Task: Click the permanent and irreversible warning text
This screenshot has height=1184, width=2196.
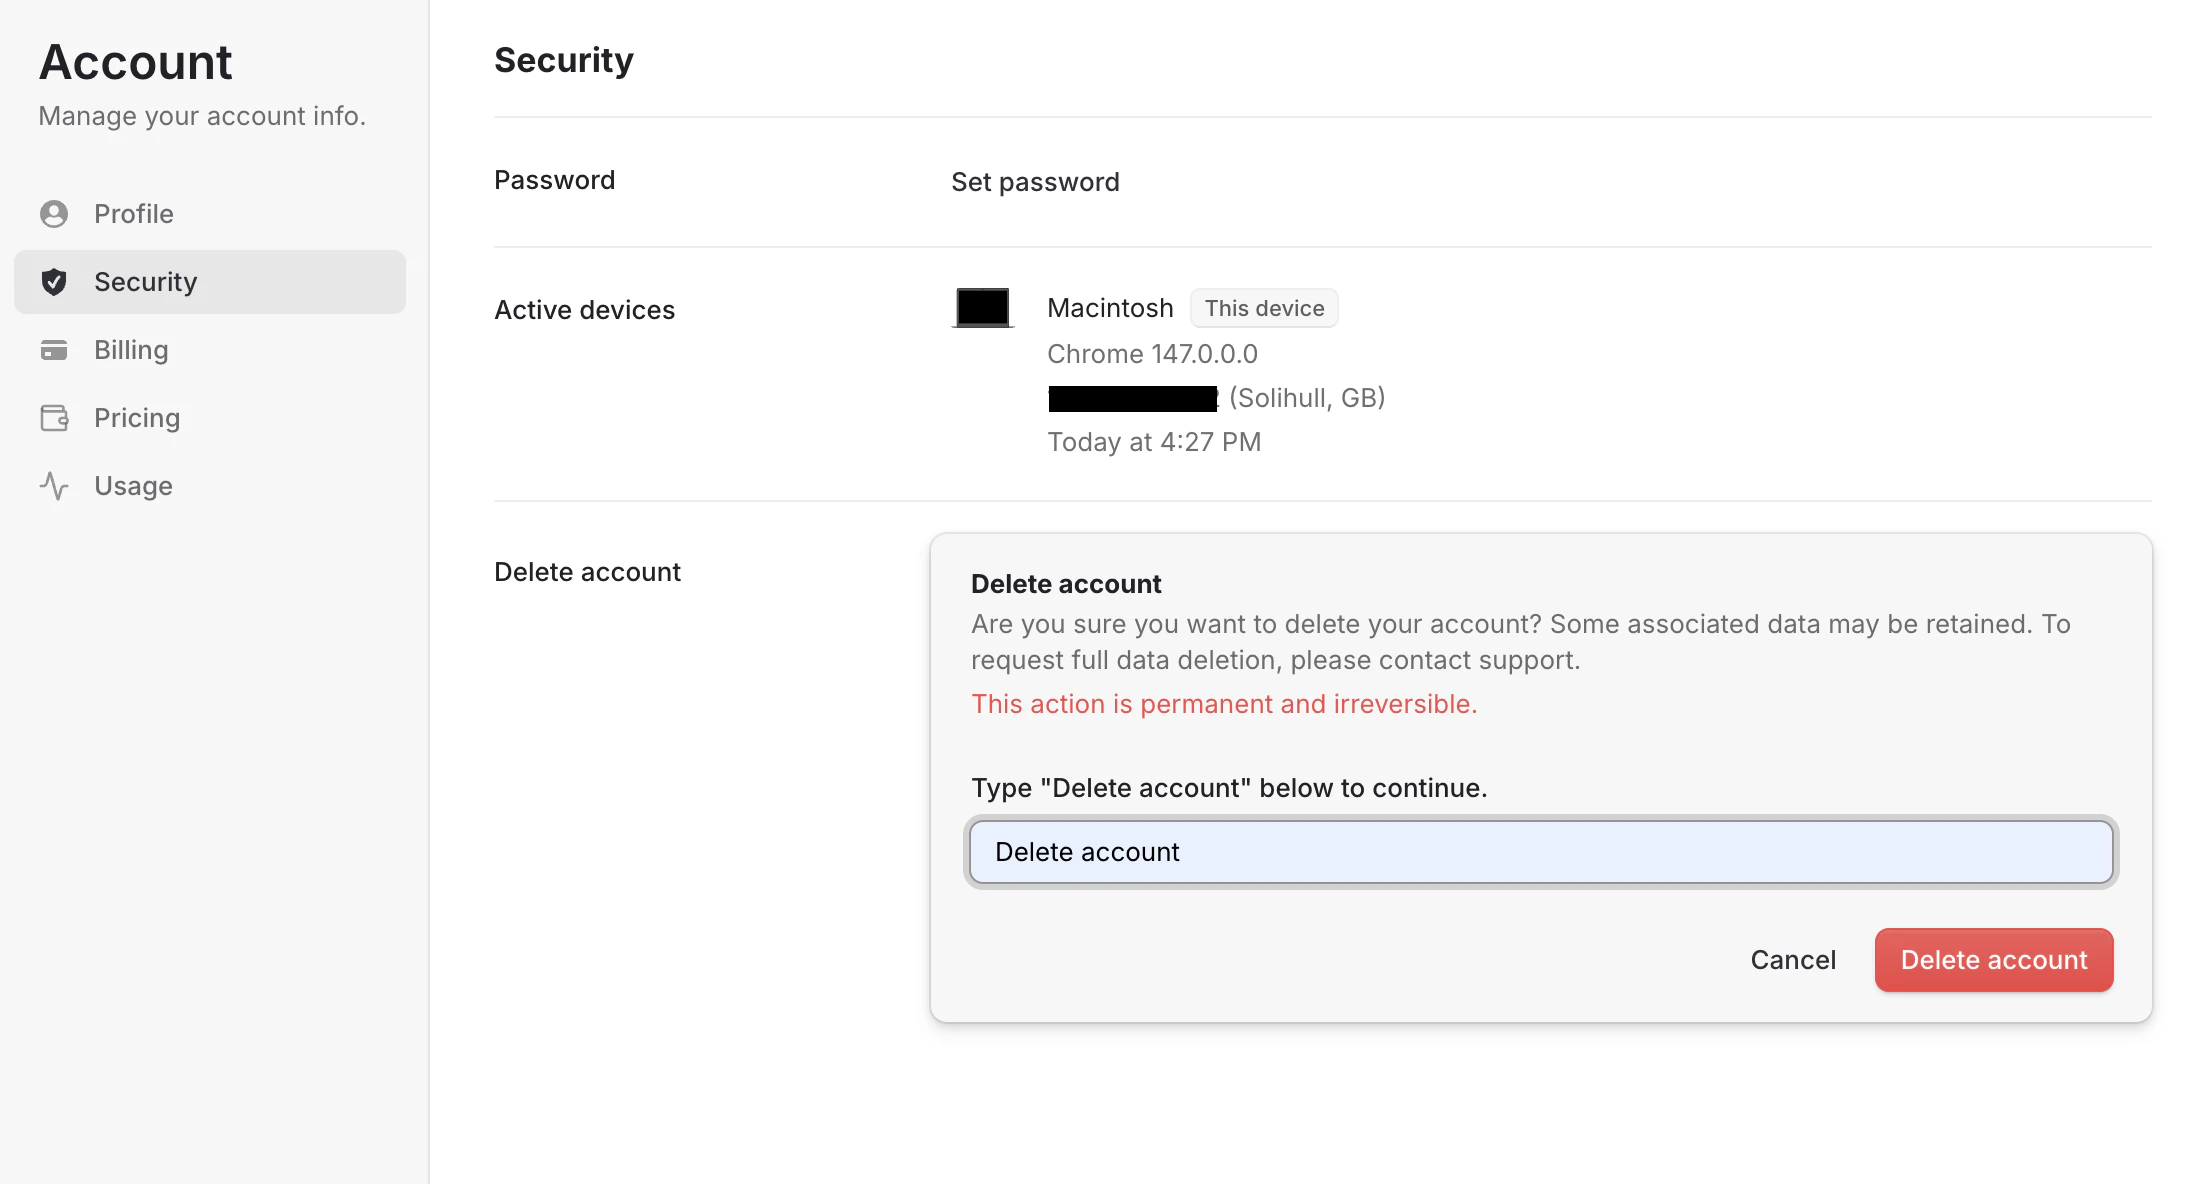Action: (x=1224, y=704)
